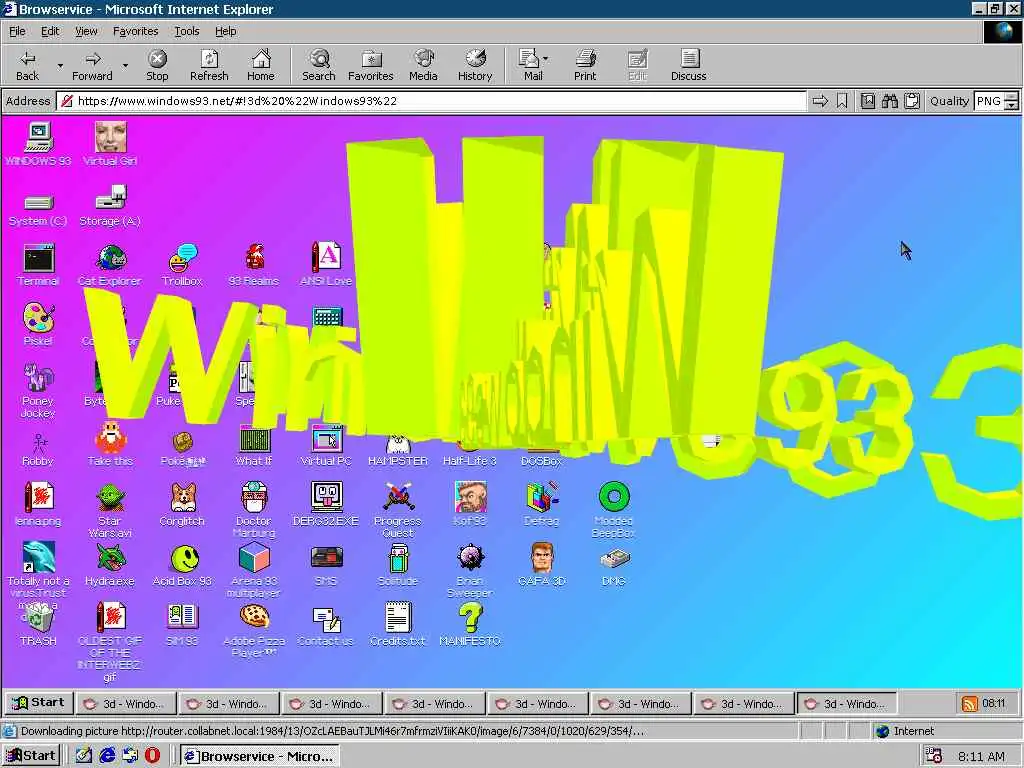The width and height of the screenshot is (1024, 768).
Task: Open the Tools menu
Action: 186,31
